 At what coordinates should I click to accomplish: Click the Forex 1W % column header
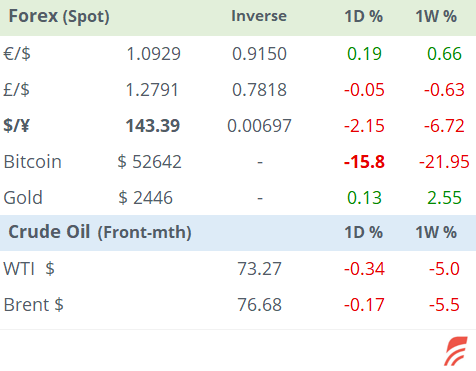[x=436, y=16]
